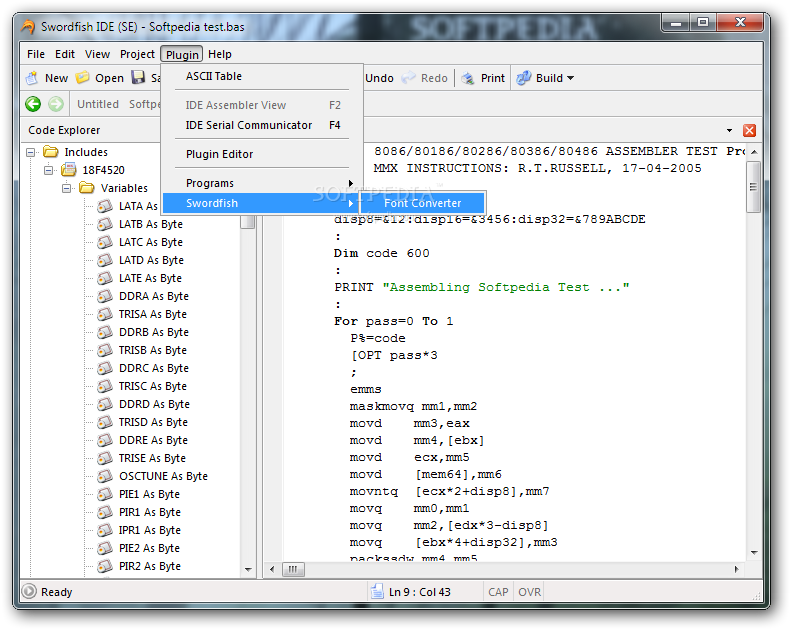
Task: Open Plugin Editor from the menu
Action: 262,154
